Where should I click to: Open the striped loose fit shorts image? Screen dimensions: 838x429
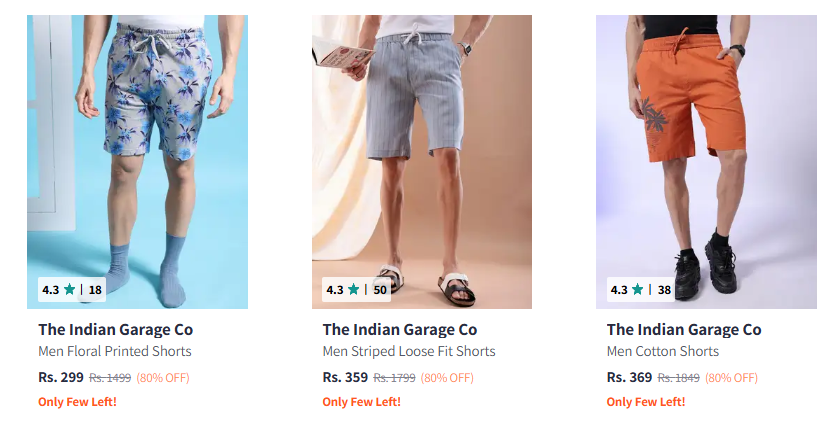(422, 162)
